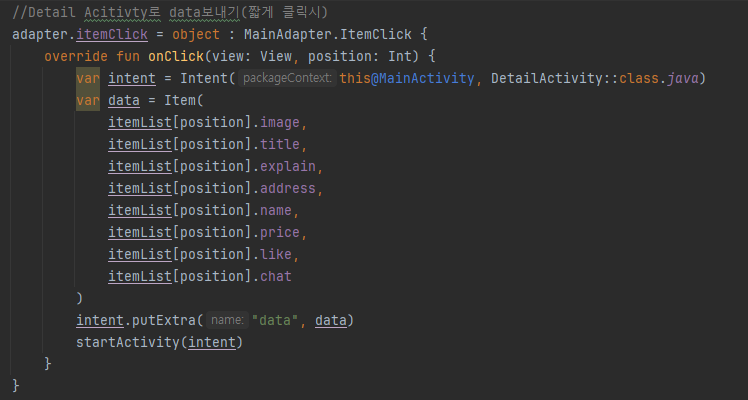Click MainAdapter.ItemClick type reference

point(328,34)
